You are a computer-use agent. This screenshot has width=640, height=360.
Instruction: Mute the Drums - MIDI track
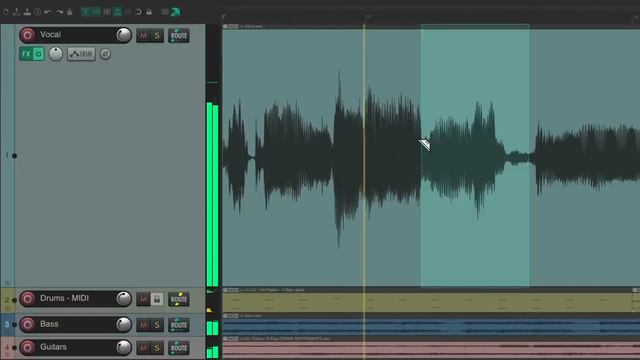click(x=143, y=299)
